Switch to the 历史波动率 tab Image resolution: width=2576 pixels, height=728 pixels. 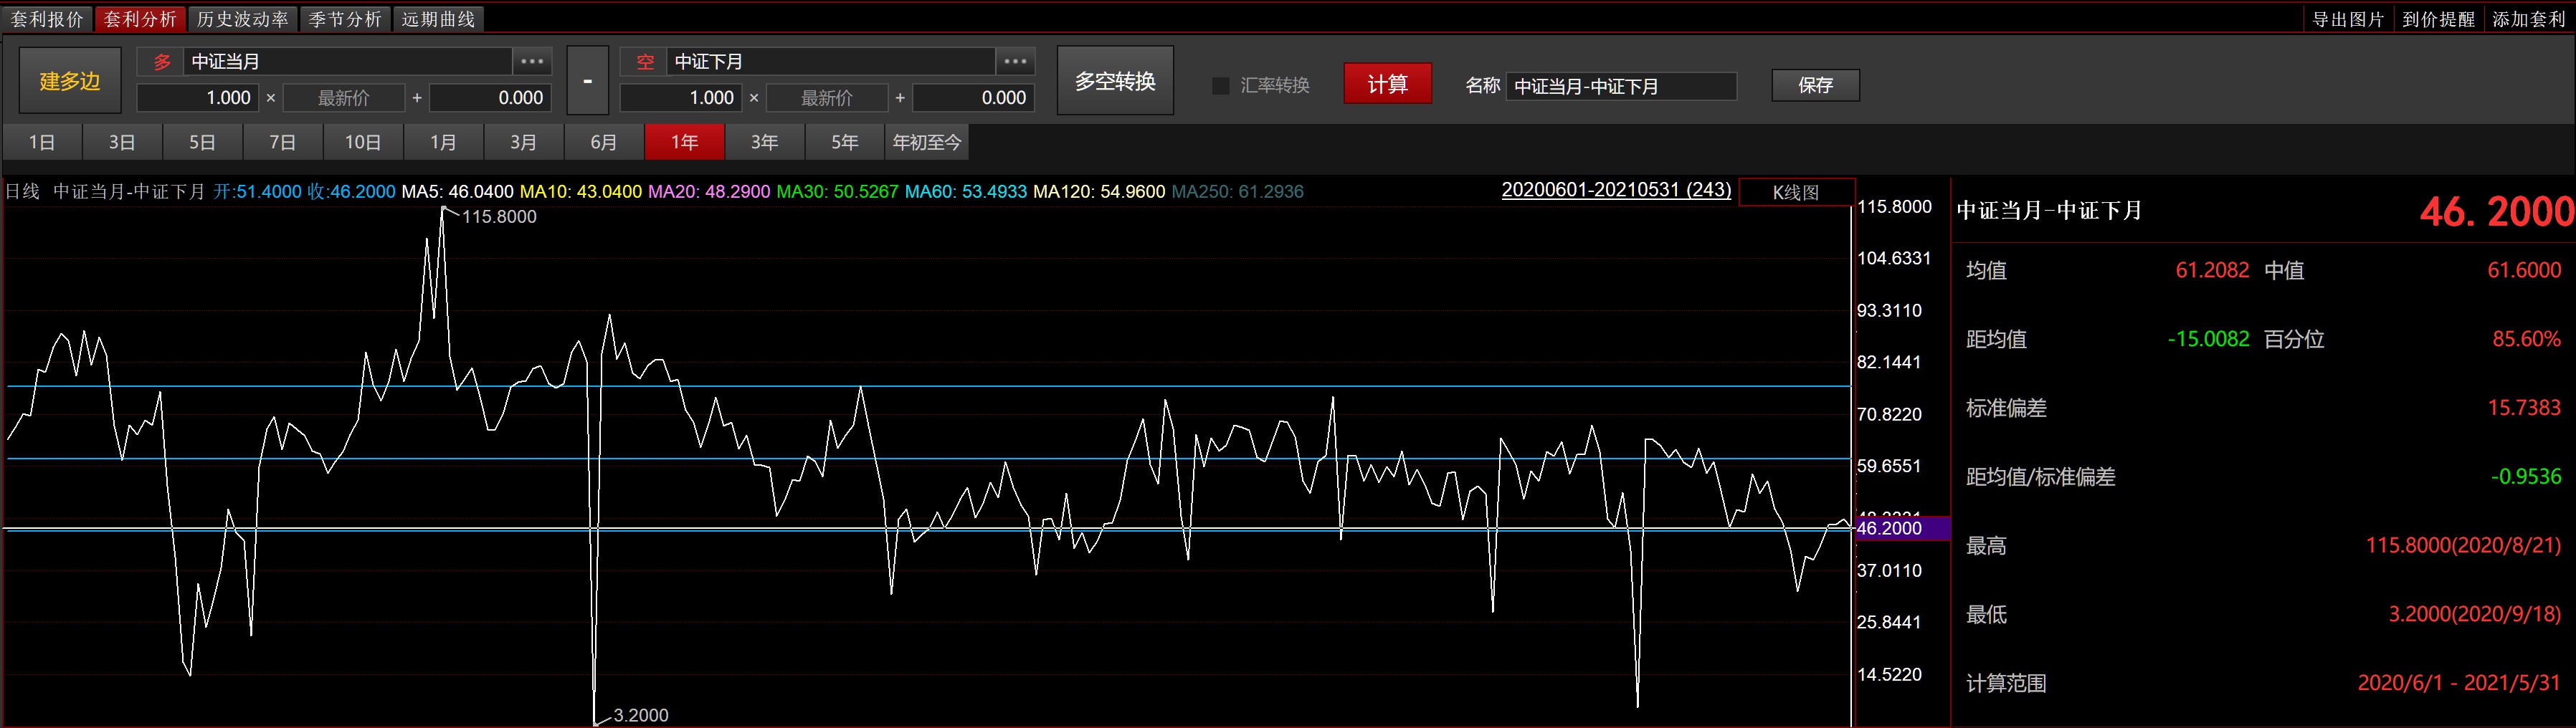(242, 19)
